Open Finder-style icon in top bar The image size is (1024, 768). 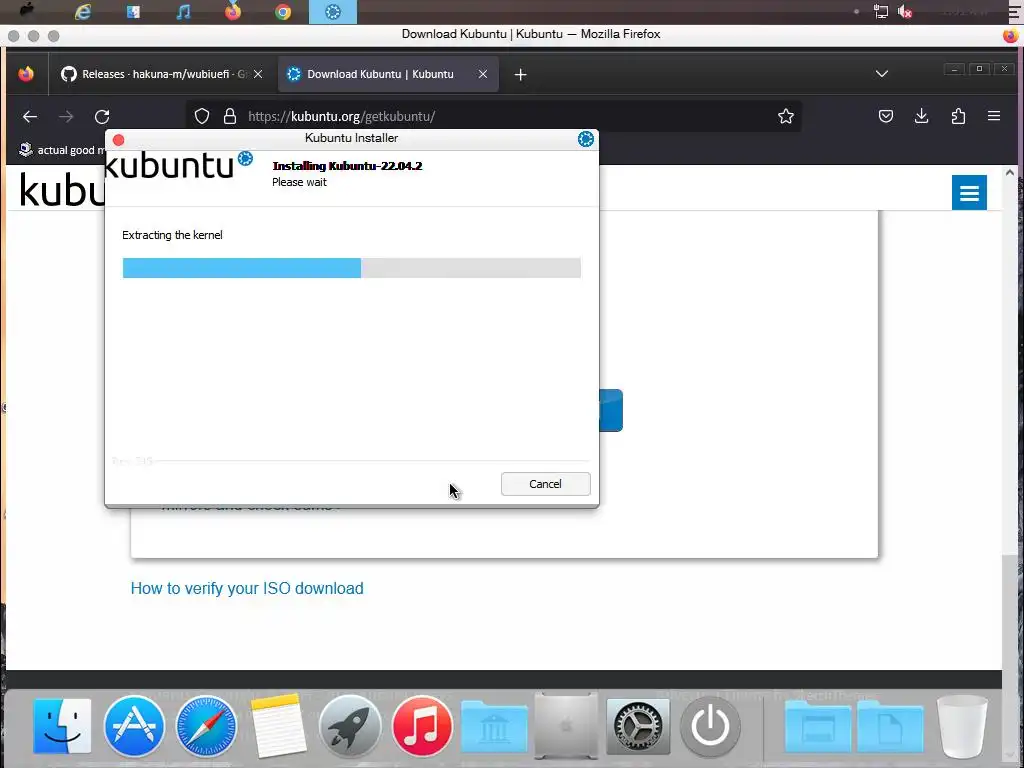coord(133,12)
